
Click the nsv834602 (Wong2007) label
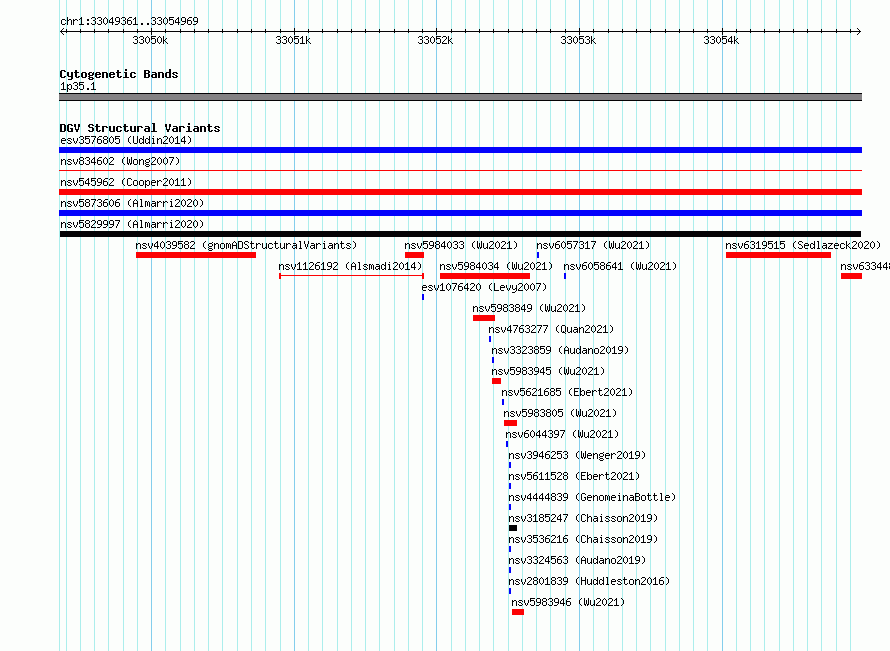(x=120, y=161)
